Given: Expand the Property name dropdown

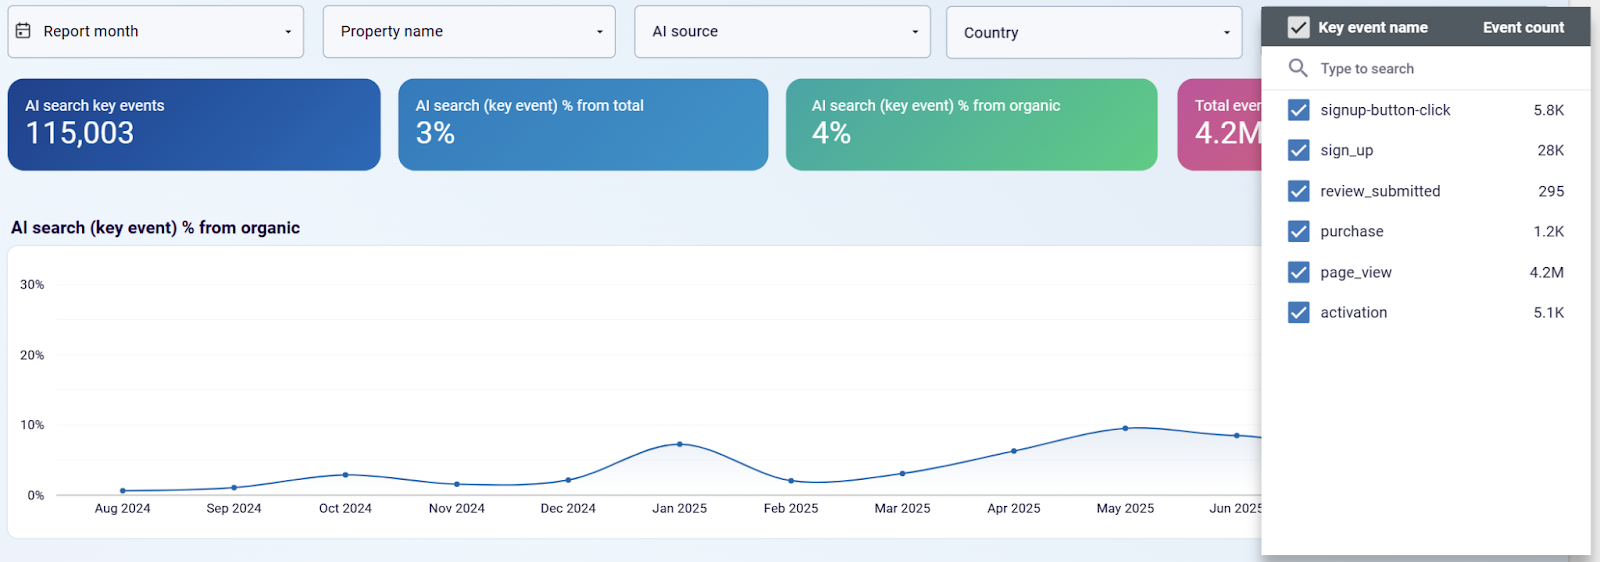Looking at the screenshot, I should (x=468, y=32).
